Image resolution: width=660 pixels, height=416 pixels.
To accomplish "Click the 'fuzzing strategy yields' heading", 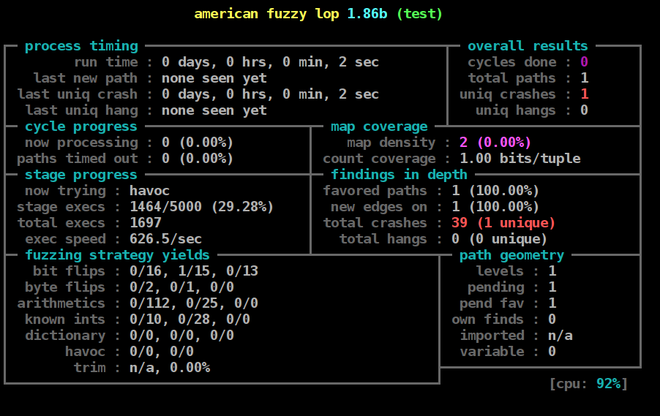I will [x=117, y=255].
